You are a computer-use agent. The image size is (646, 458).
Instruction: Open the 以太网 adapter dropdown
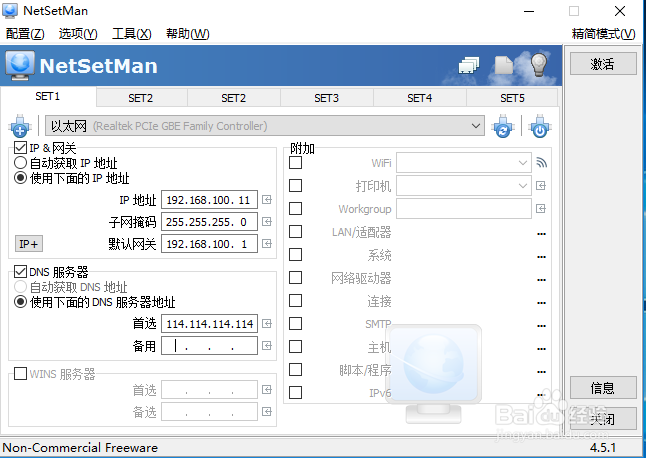265,126
